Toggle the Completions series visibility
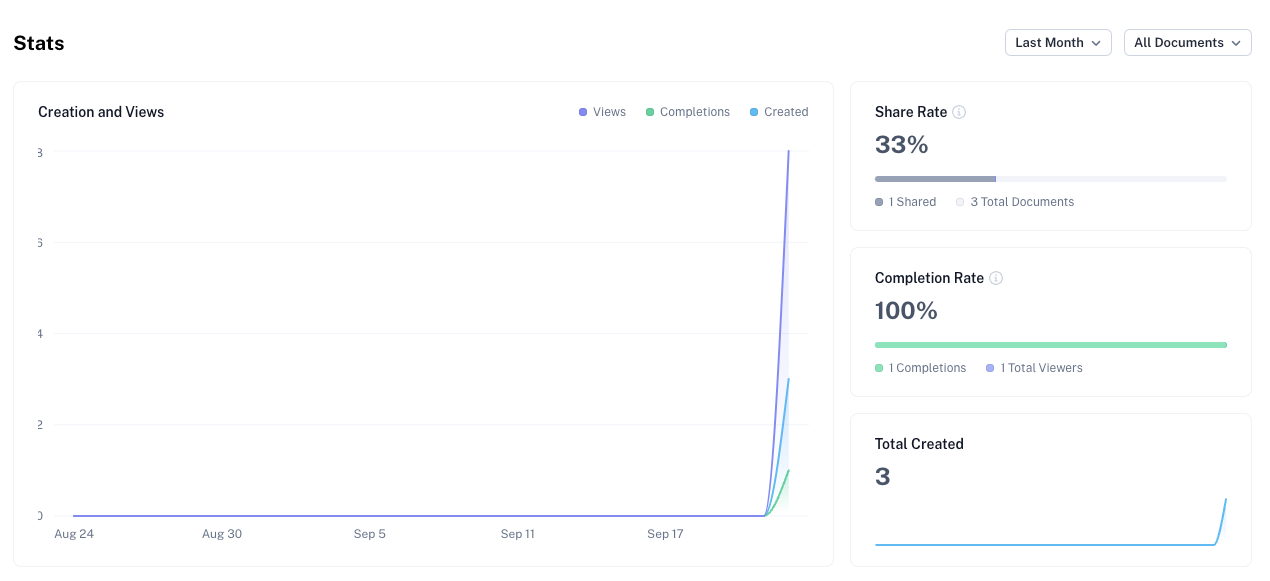 [x=688, y=111]
